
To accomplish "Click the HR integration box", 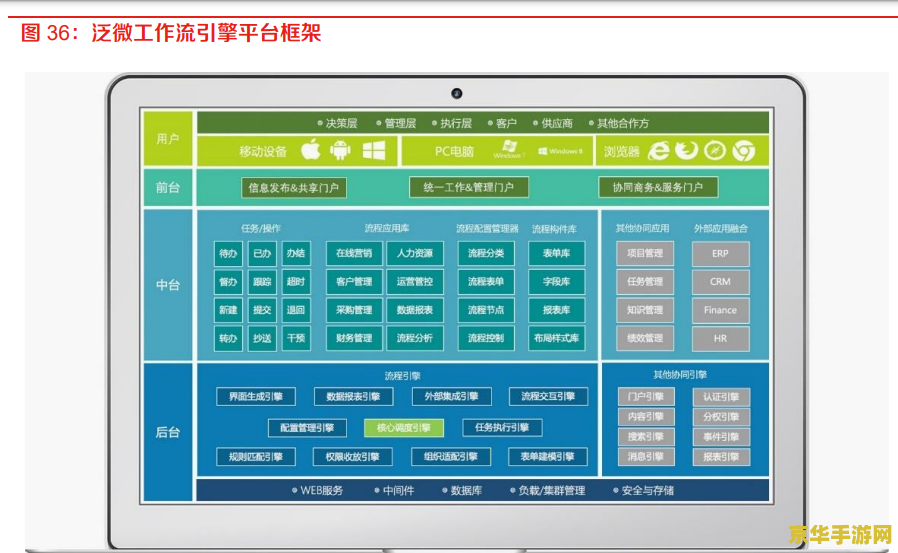I will pos(720,338).
